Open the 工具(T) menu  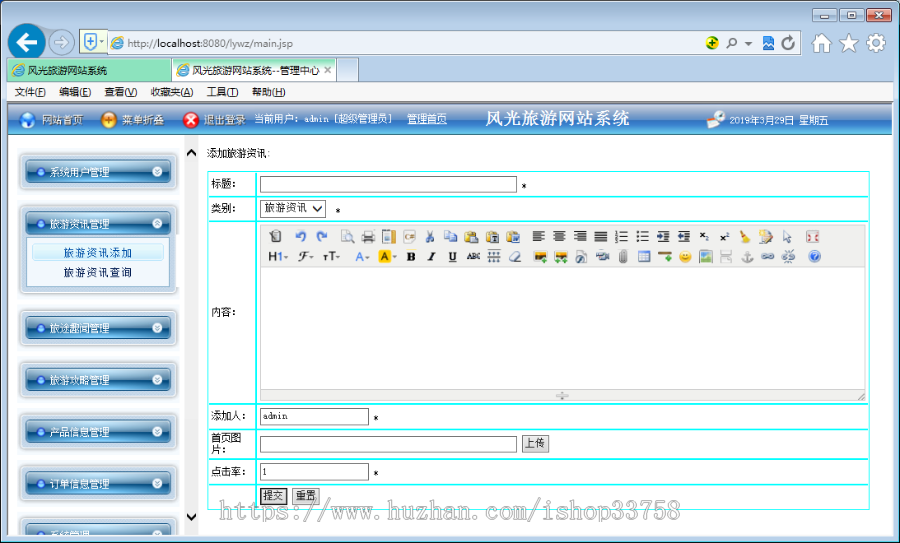click(x=222, y=92)
